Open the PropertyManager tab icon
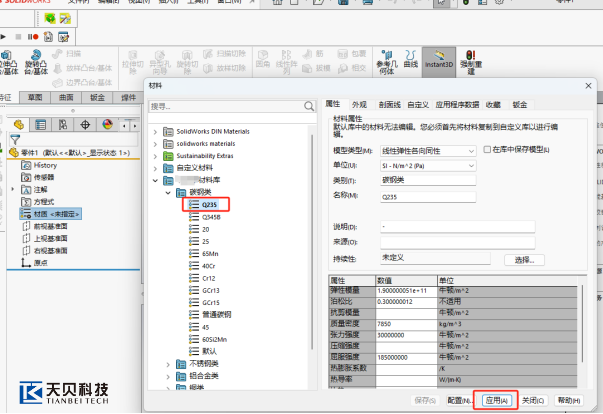 tap(40, 125)
